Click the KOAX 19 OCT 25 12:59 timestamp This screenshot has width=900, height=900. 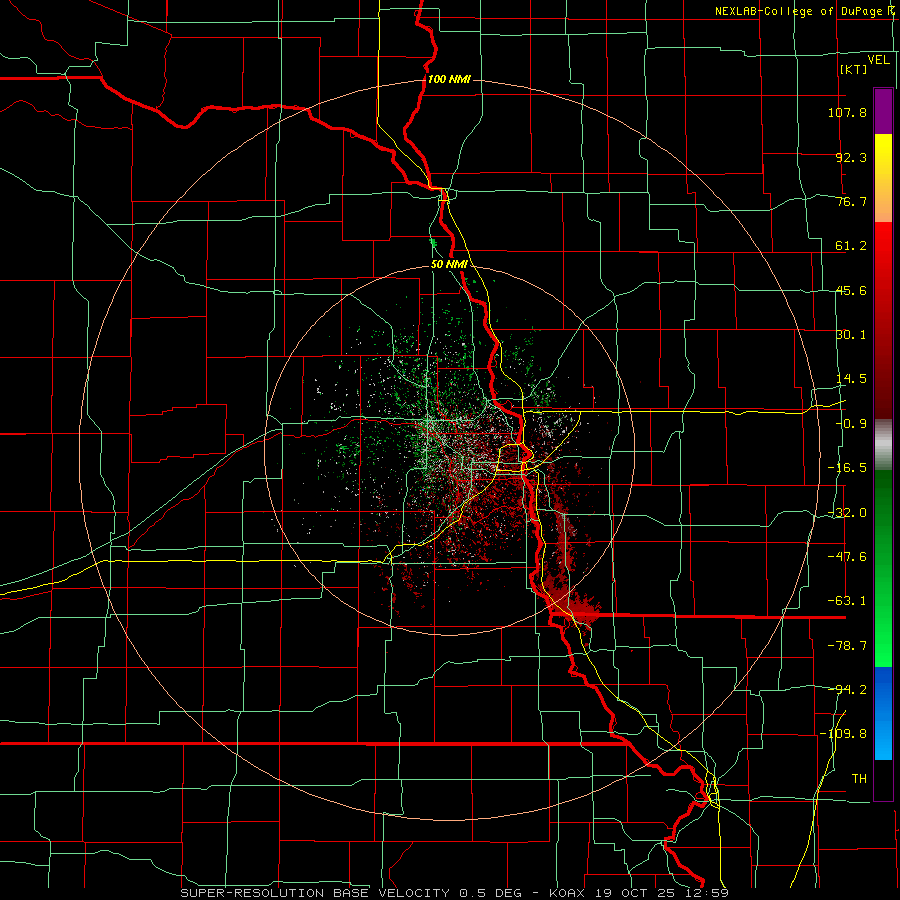tap(639, 893)
